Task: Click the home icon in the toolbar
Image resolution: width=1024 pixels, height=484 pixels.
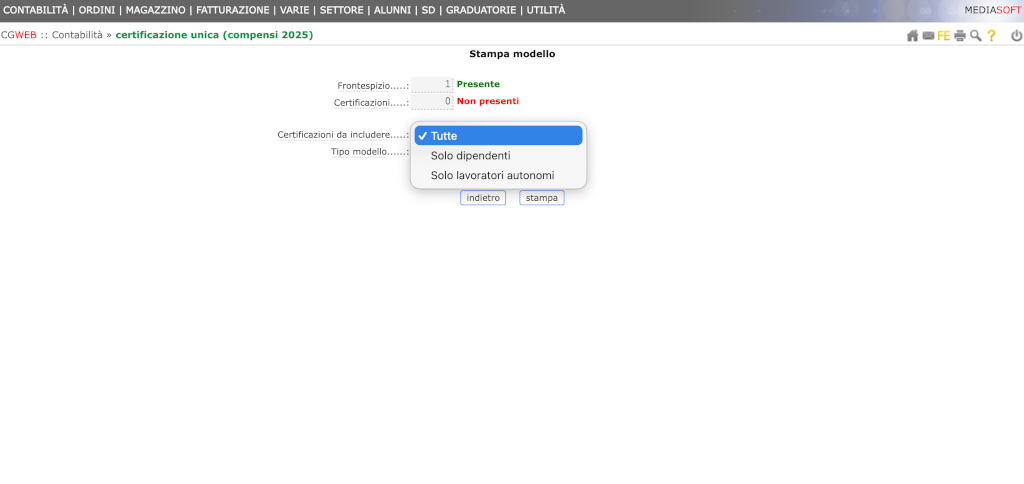Action: pos(912,36)
